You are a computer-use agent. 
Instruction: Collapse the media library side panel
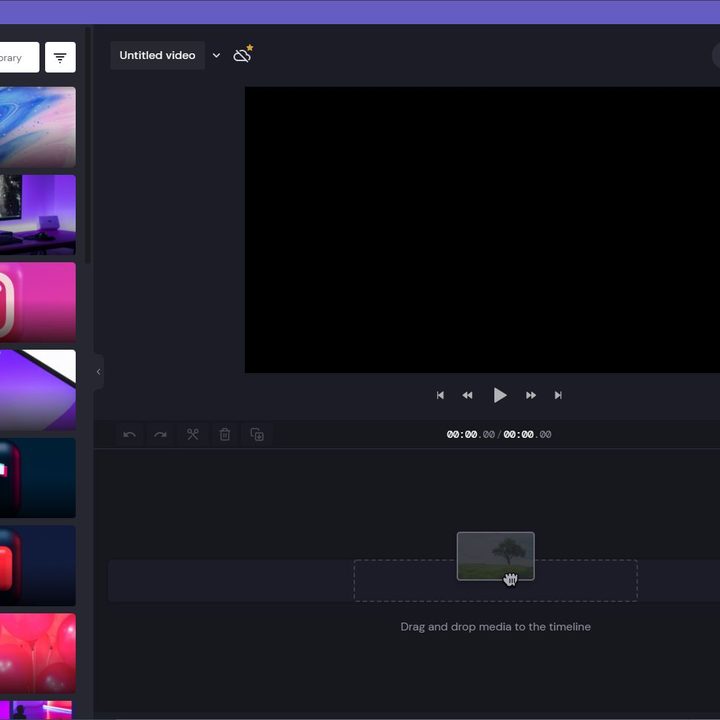(98, 372)
